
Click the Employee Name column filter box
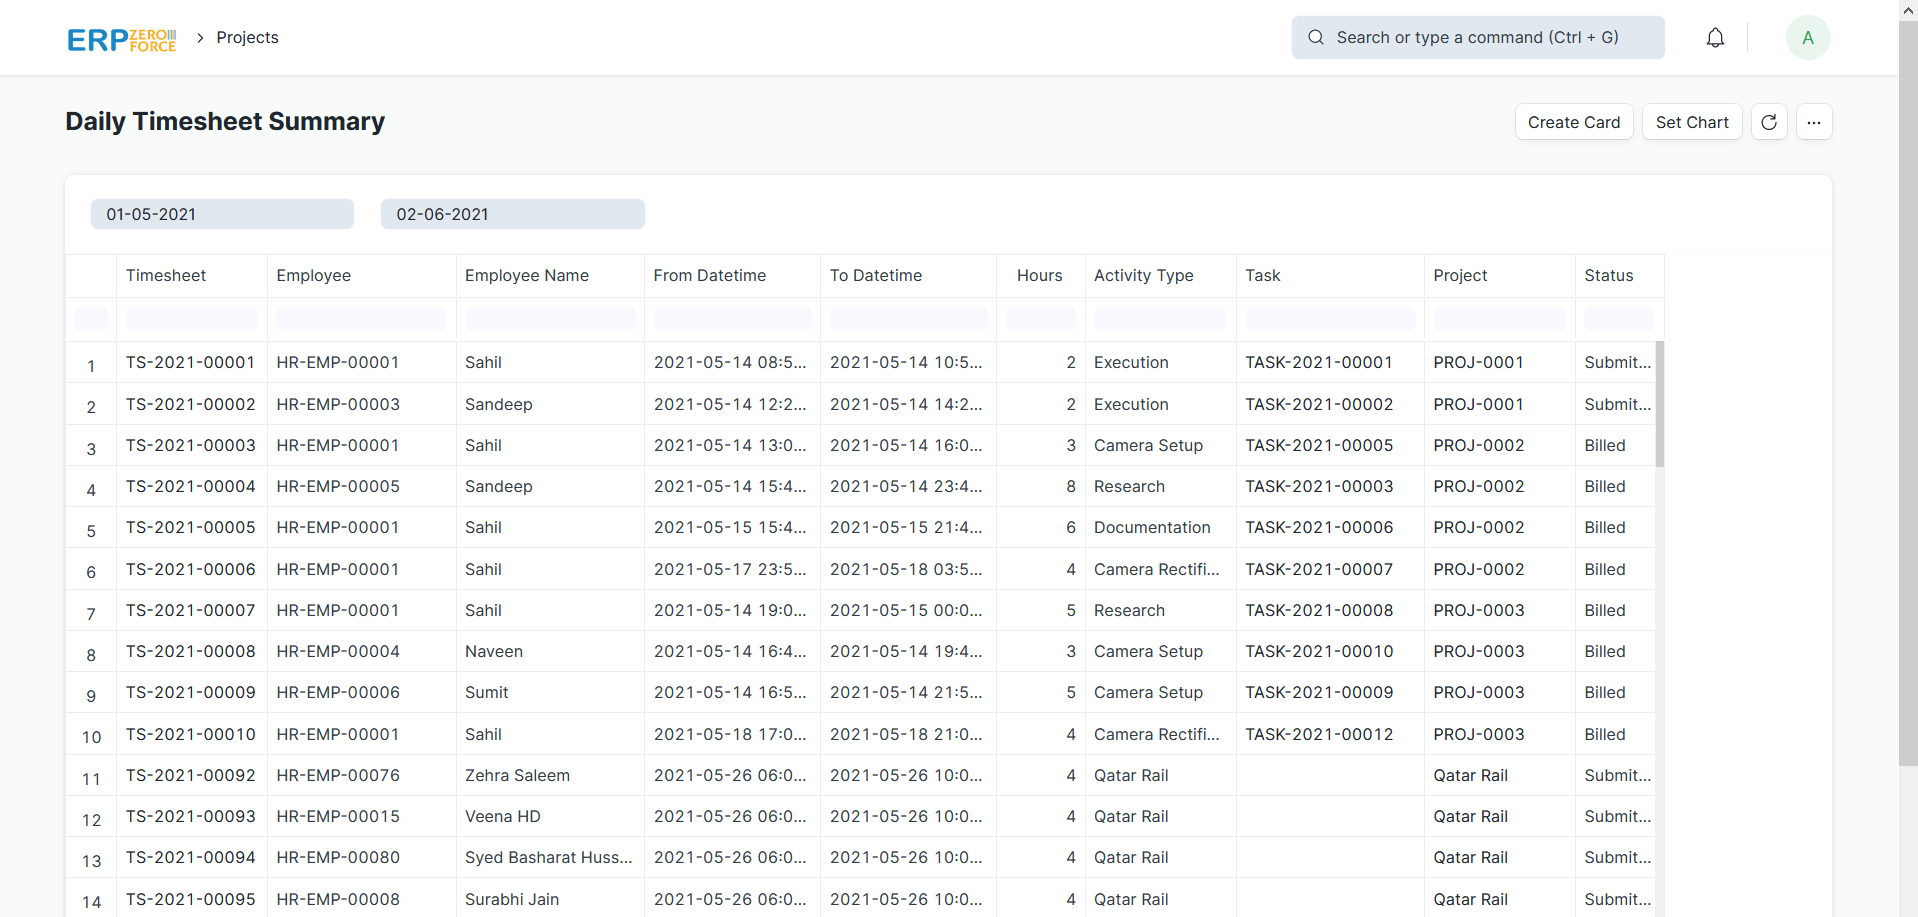[x=550, y=319]
